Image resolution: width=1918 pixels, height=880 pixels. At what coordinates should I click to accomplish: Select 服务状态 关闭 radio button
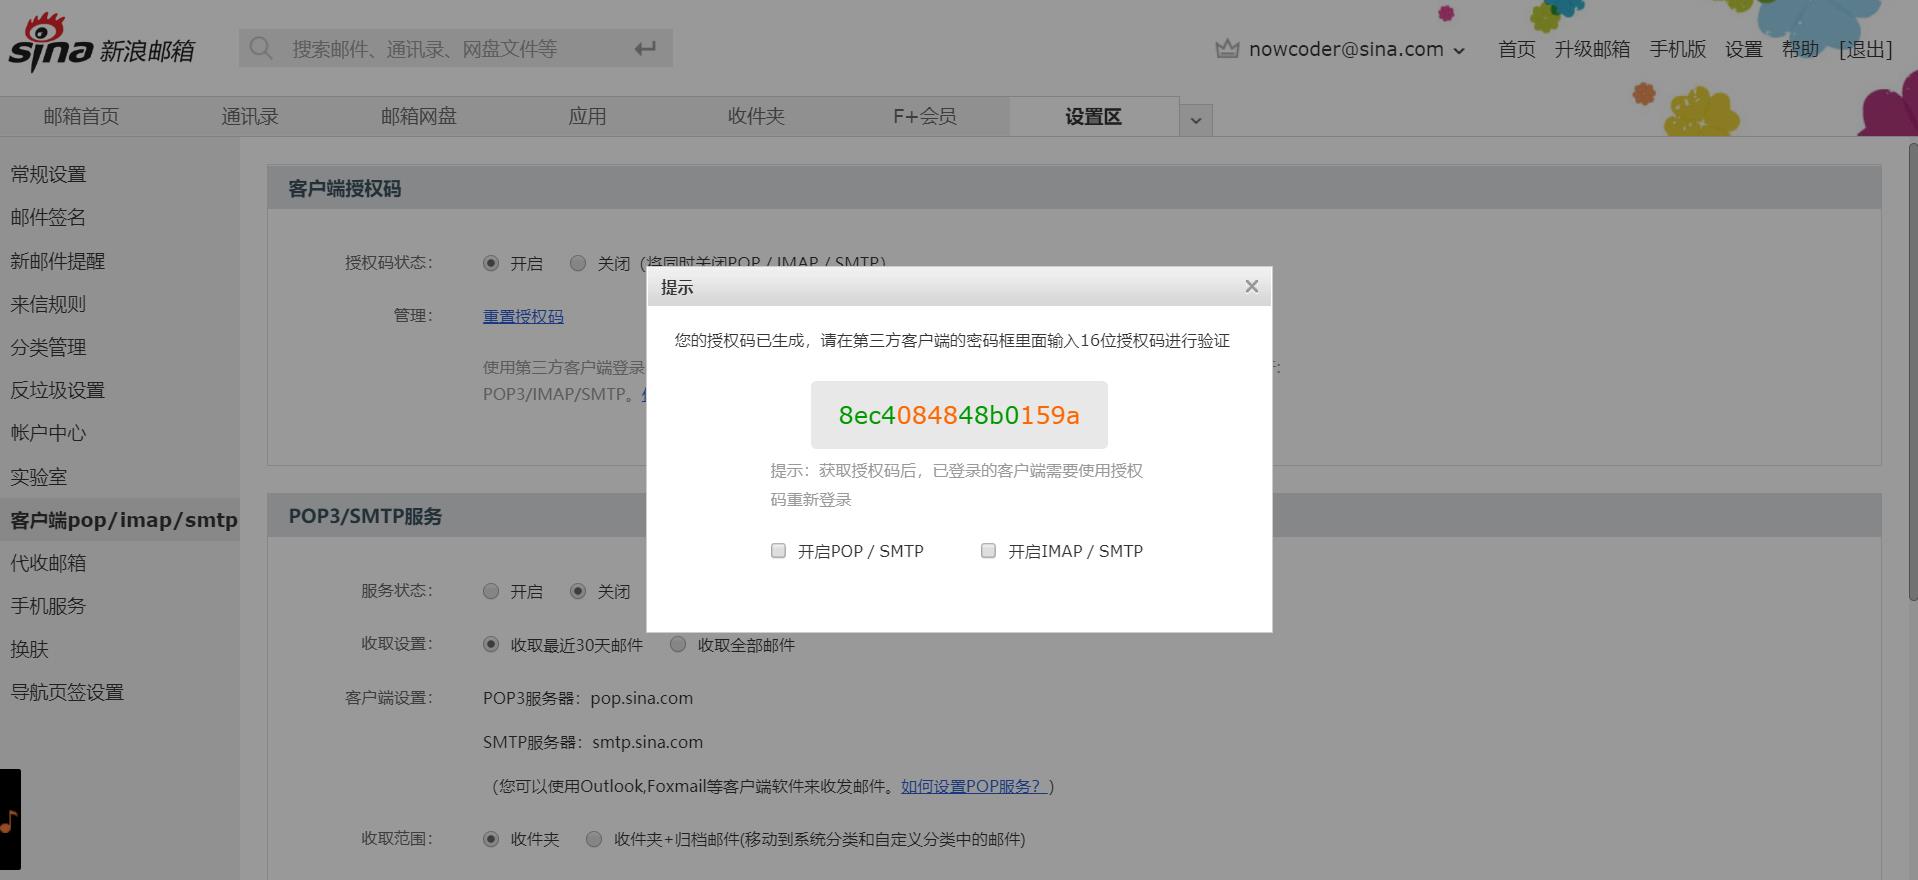point(578,591)
